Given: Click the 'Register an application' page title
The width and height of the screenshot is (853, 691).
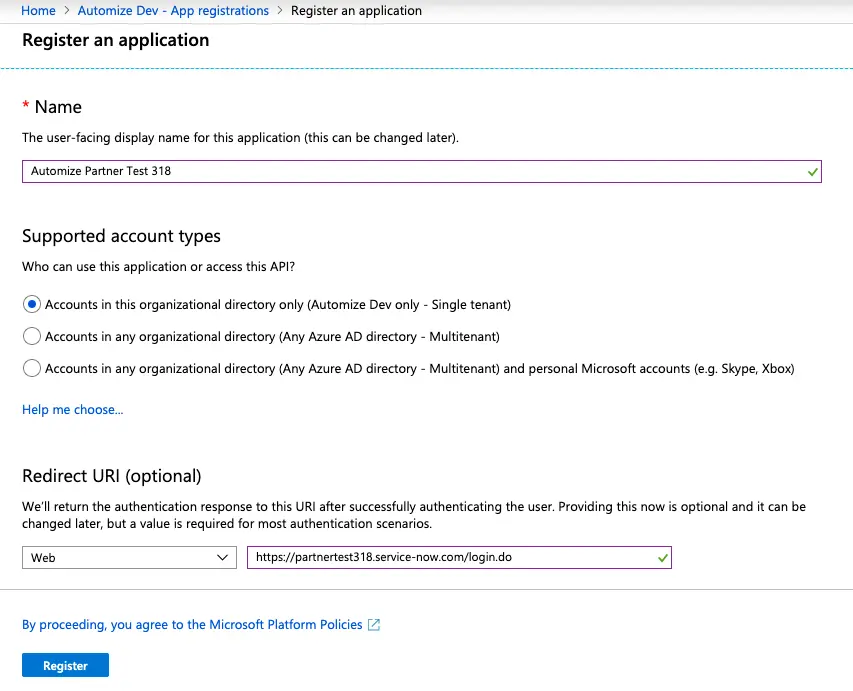Looking at the screenshot, I should (x=115, y=40).
